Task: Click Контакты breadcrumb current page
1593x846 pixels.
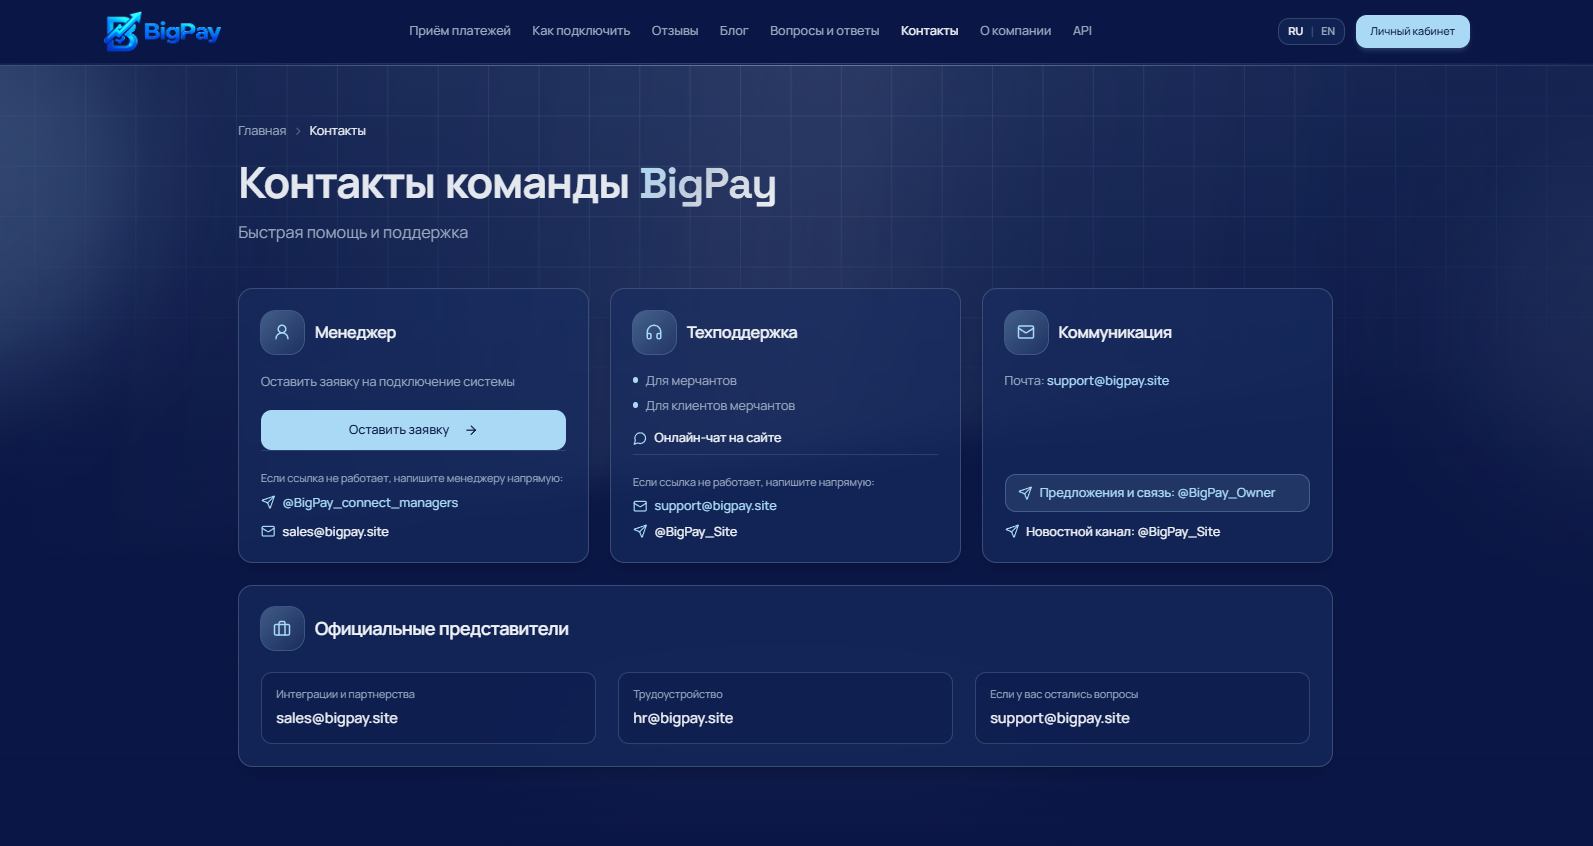Action: coord(337,131)
